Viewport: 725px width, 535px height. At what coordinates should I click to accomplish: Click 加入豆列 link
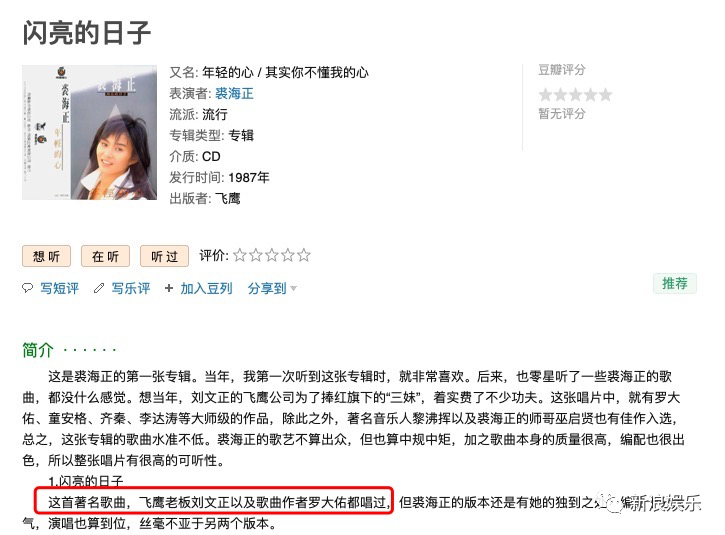206,288
